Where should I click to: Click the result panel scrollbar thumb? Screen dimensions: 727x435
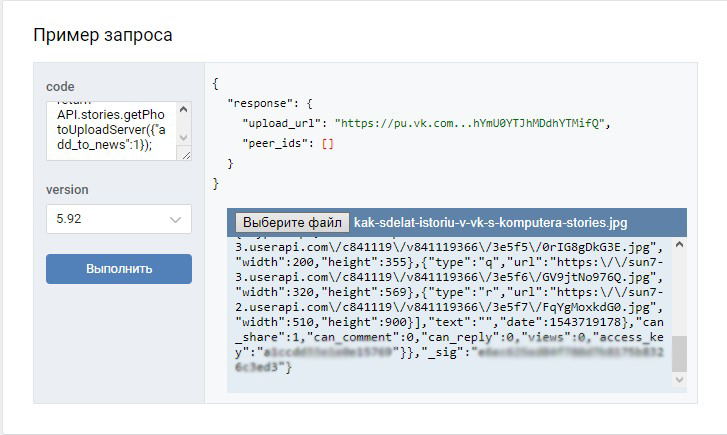coord(680,353)
